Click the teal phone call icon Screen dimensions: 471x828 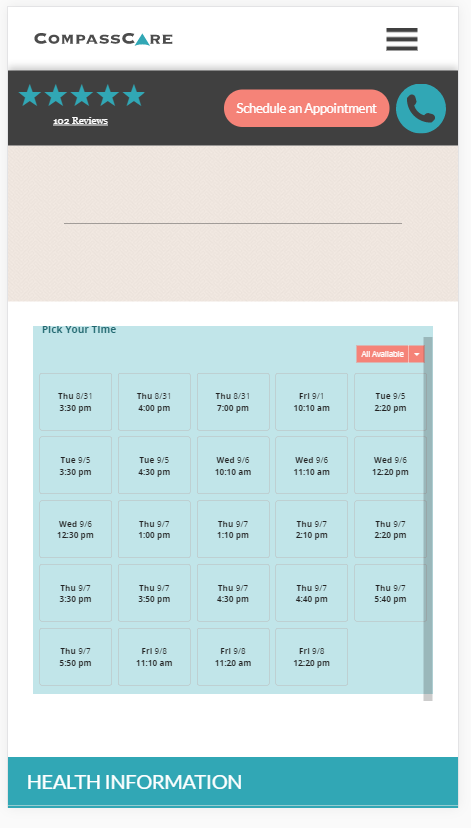click(421, 108)
